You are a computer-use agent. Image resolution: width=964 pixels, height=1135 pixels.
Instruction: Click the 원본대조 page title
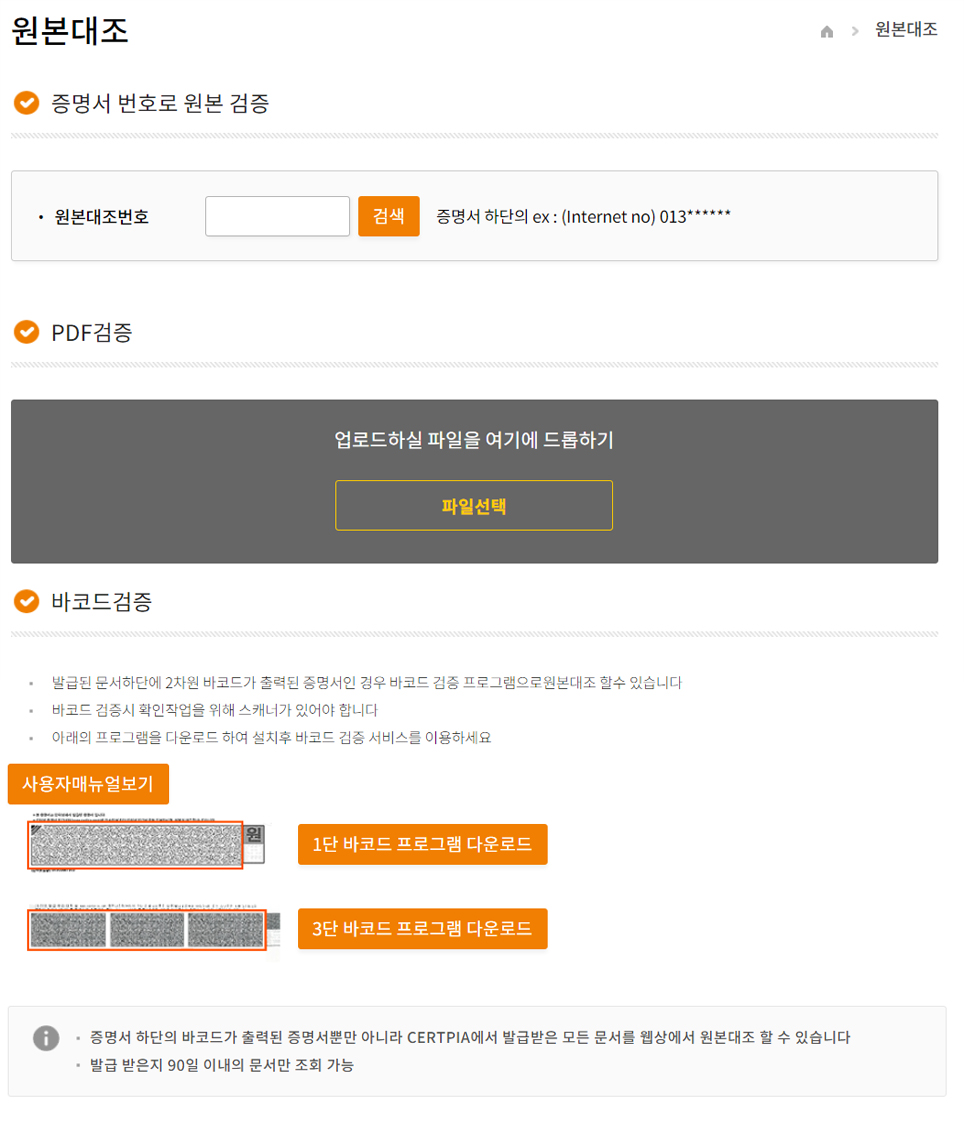point(70,31)
